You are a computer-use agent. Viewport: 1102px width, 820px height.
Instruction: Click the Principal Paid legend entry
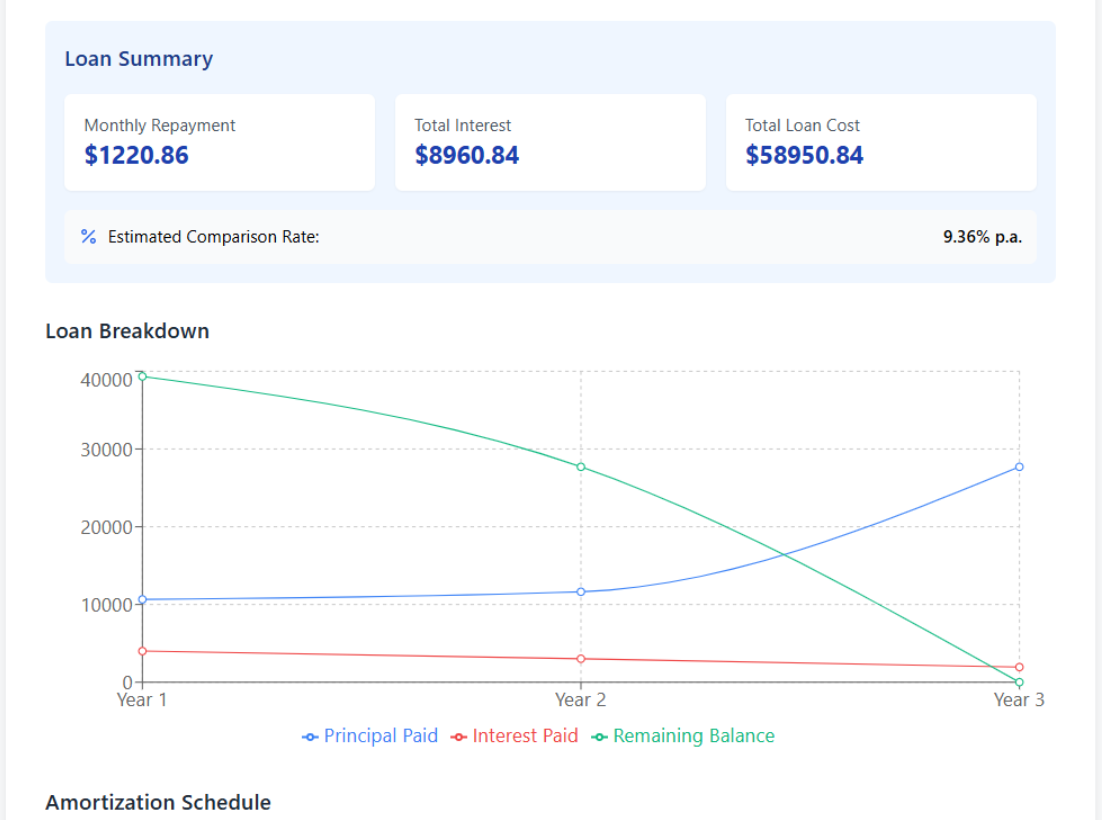[x=370, y=736]
